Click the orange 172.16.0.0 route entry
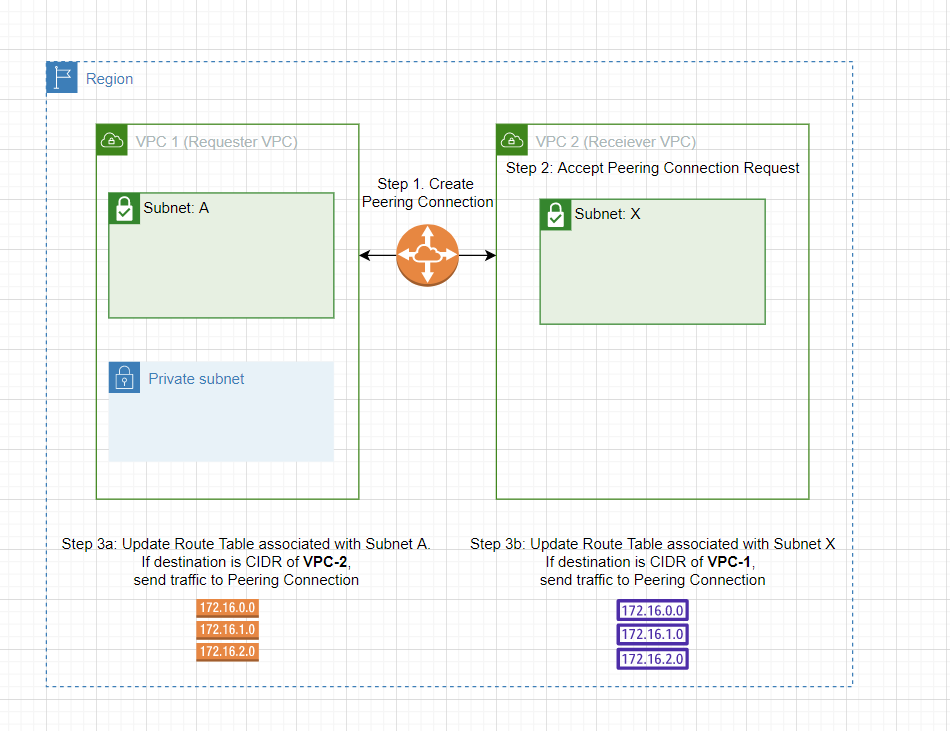 click(227, 607)
